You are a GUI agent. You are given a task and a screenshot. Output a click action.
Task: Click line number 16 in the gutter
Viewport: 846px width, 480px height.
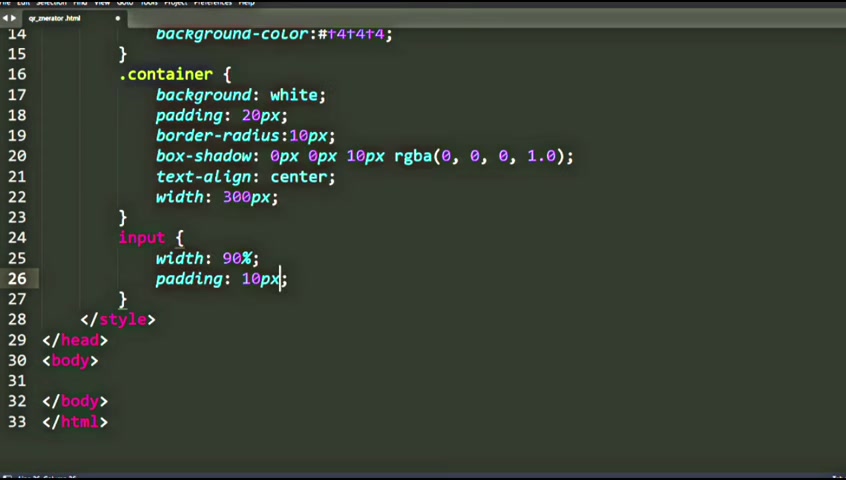tap(17, 74)
